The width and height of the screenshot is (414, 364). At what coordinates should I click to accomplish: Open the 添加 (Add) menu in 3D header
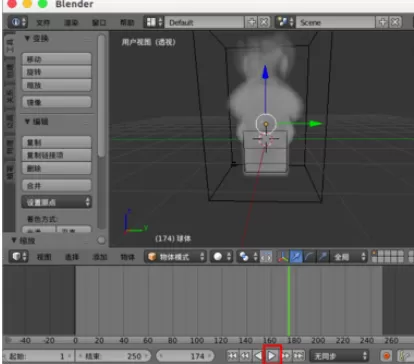pyautogui.click(x=100, y=257)
